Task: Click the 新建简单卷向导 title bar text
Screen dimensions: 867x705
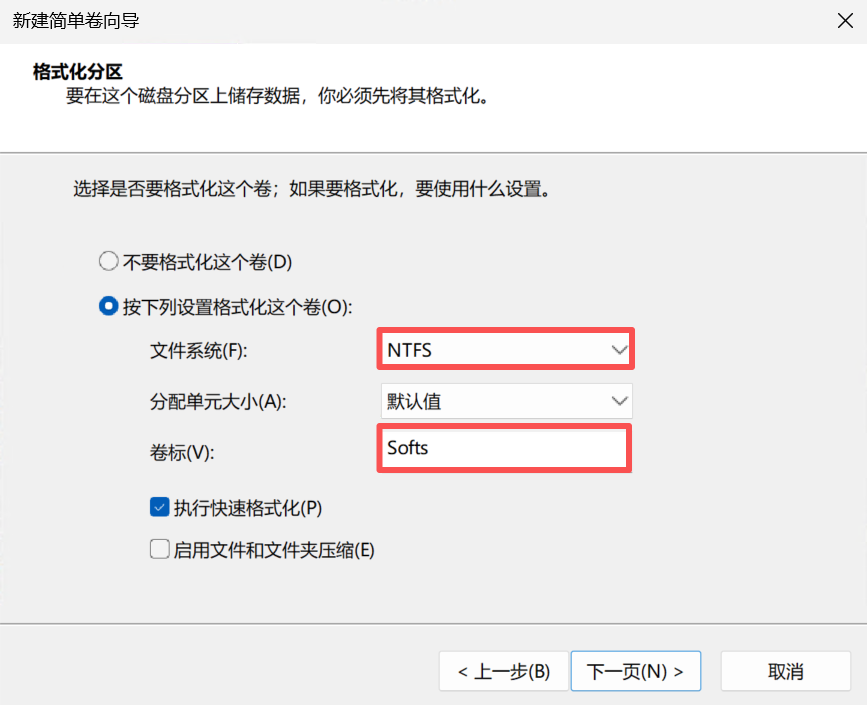Action: pos(75,21)
